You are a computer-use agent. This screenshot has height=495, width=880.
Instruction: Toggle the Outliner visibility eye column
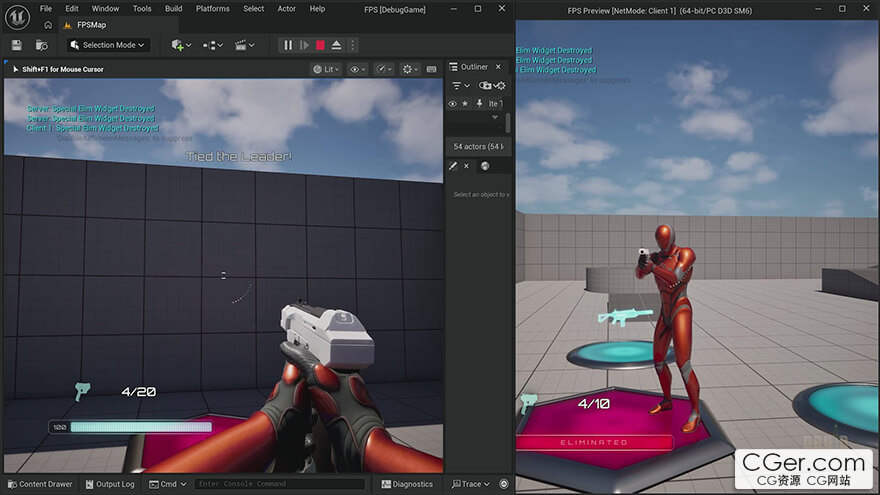tap(452, 103)
